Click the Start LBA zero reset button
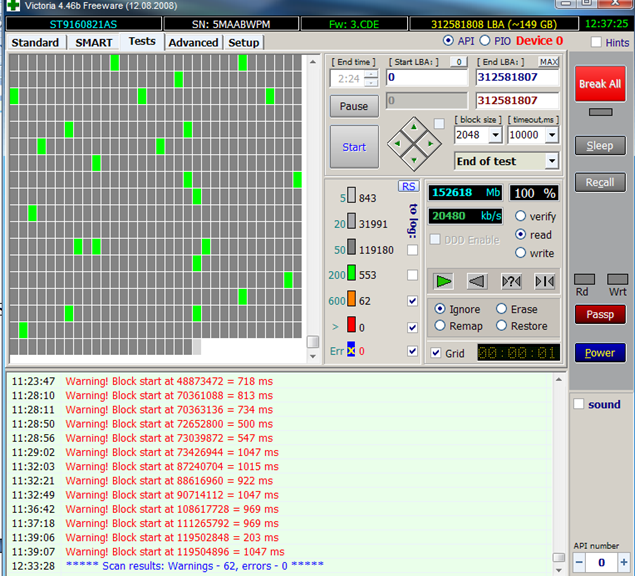 459,62
